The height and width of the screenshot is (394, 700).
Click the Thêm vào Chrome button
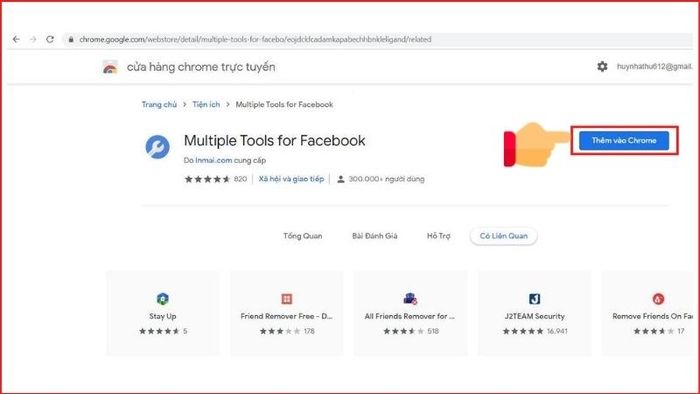coord(624,141)
